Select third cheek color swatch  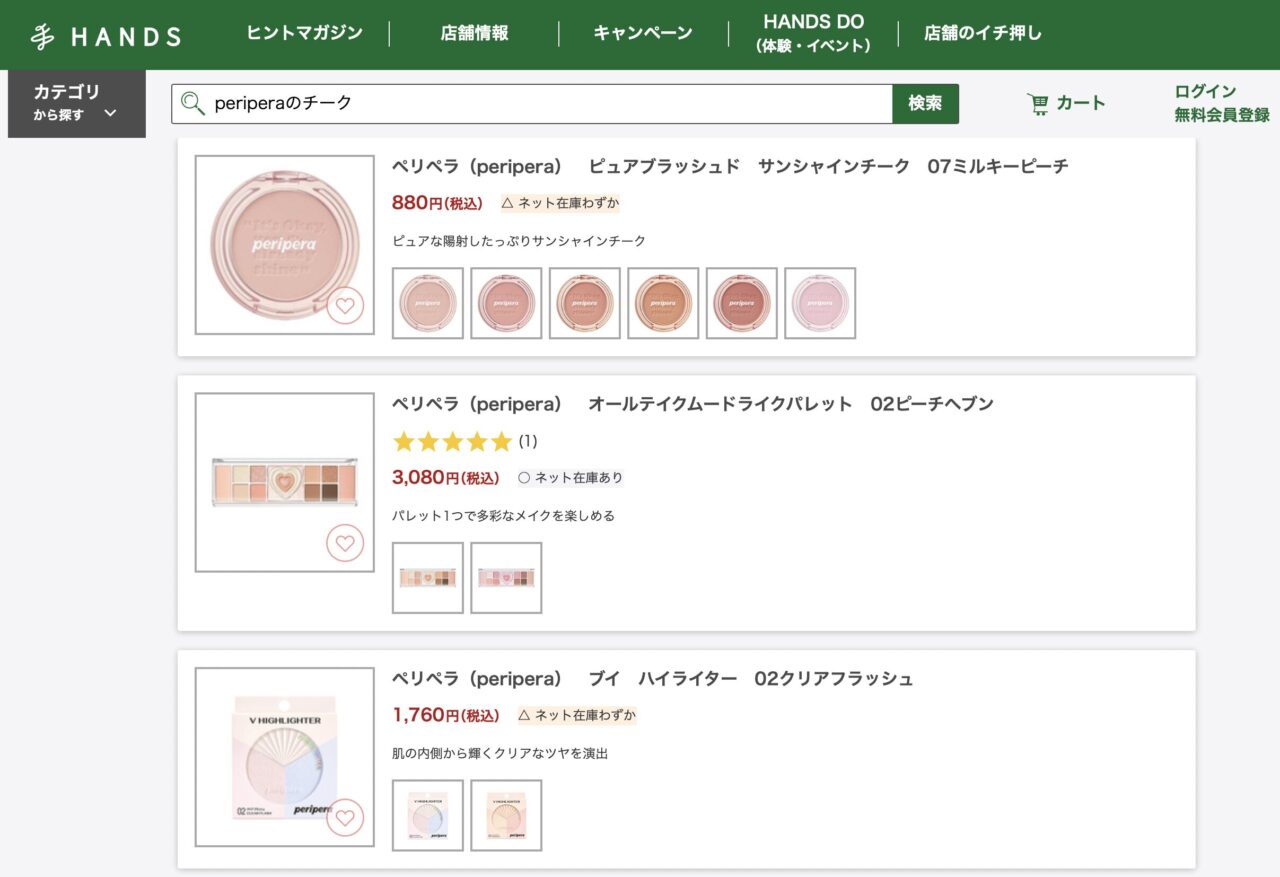coord(585,303)
